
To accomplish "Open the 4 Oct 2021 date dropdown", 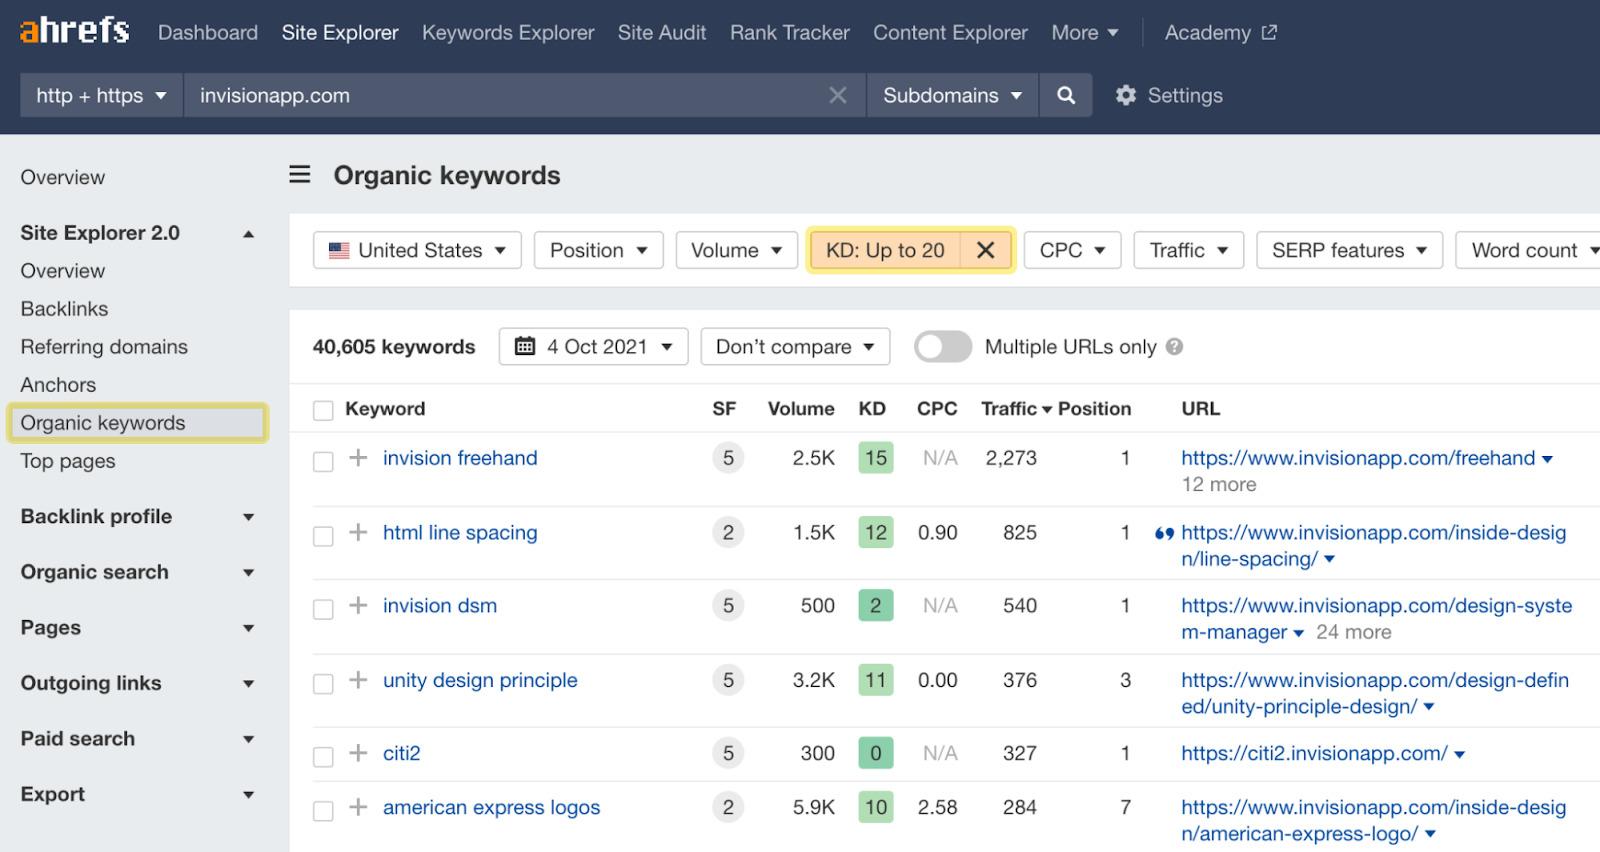I will 593,347.
